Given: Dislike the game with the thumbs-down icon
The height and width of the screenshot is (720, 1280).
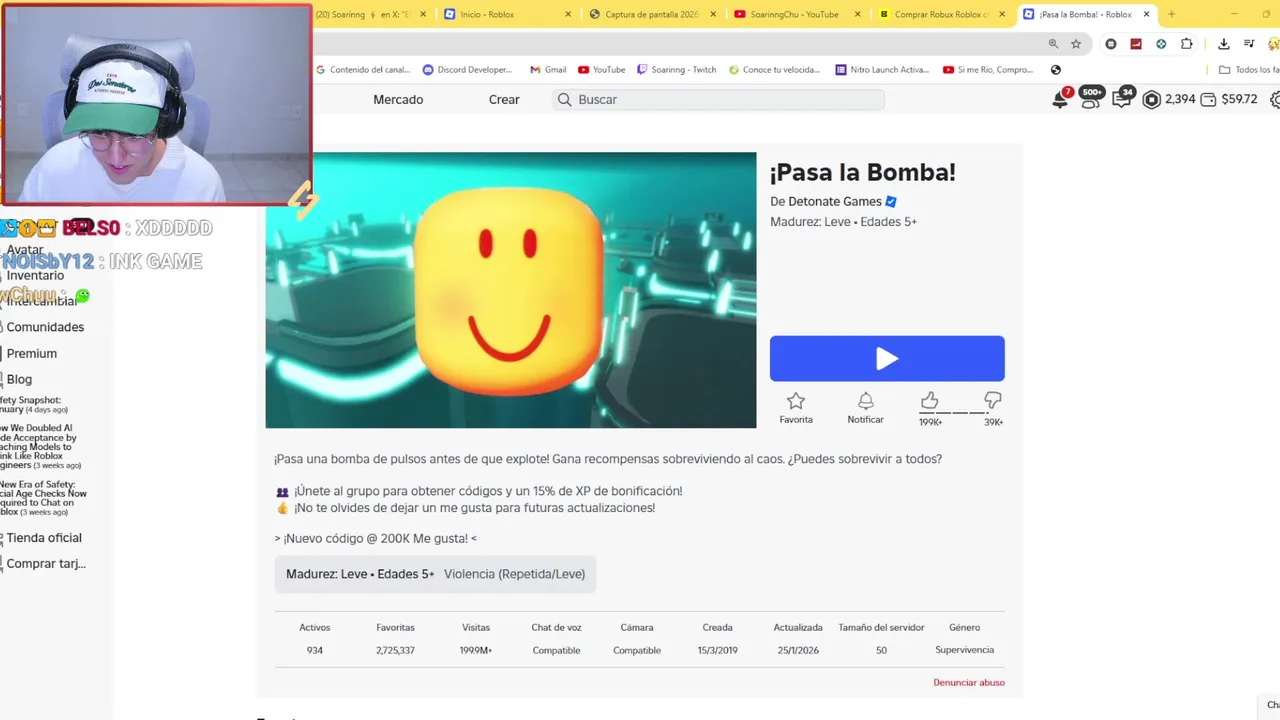Looking at the screenshot, I should pyautogui.click(x=993, y=401).
